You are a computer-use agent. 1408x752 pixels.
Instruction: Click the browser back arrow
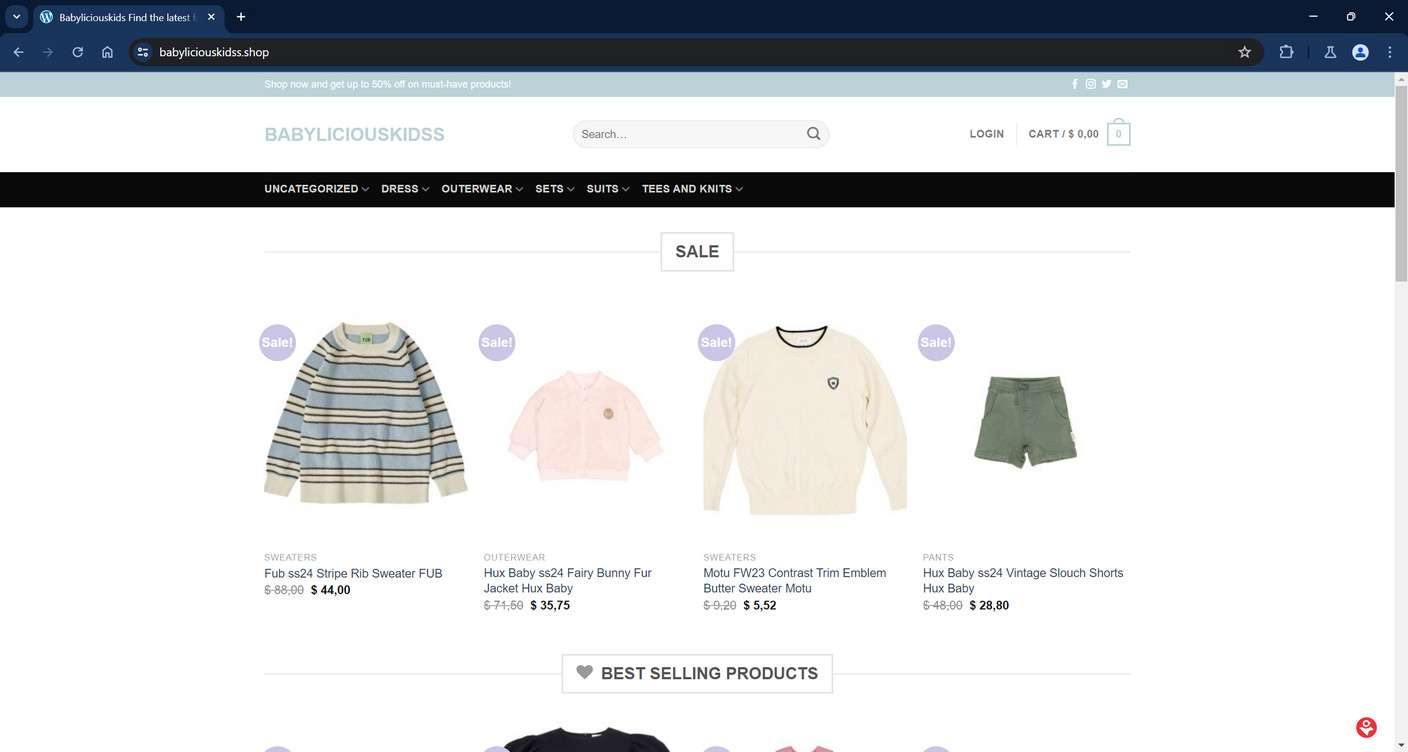pos(18,52)
